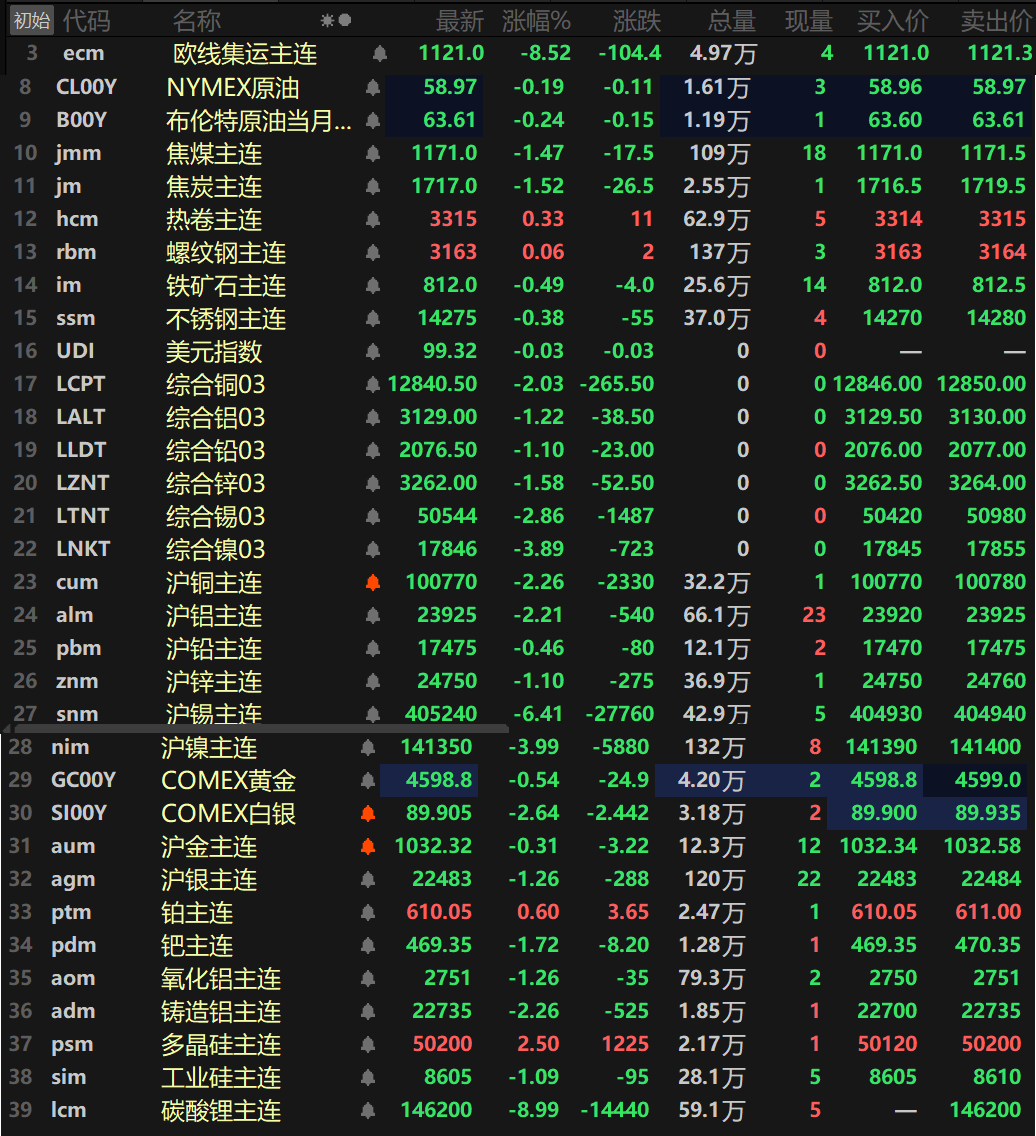Disable the active alert bell on 沪金主连
This screenshot has height=1136, width=1036.
367,847
